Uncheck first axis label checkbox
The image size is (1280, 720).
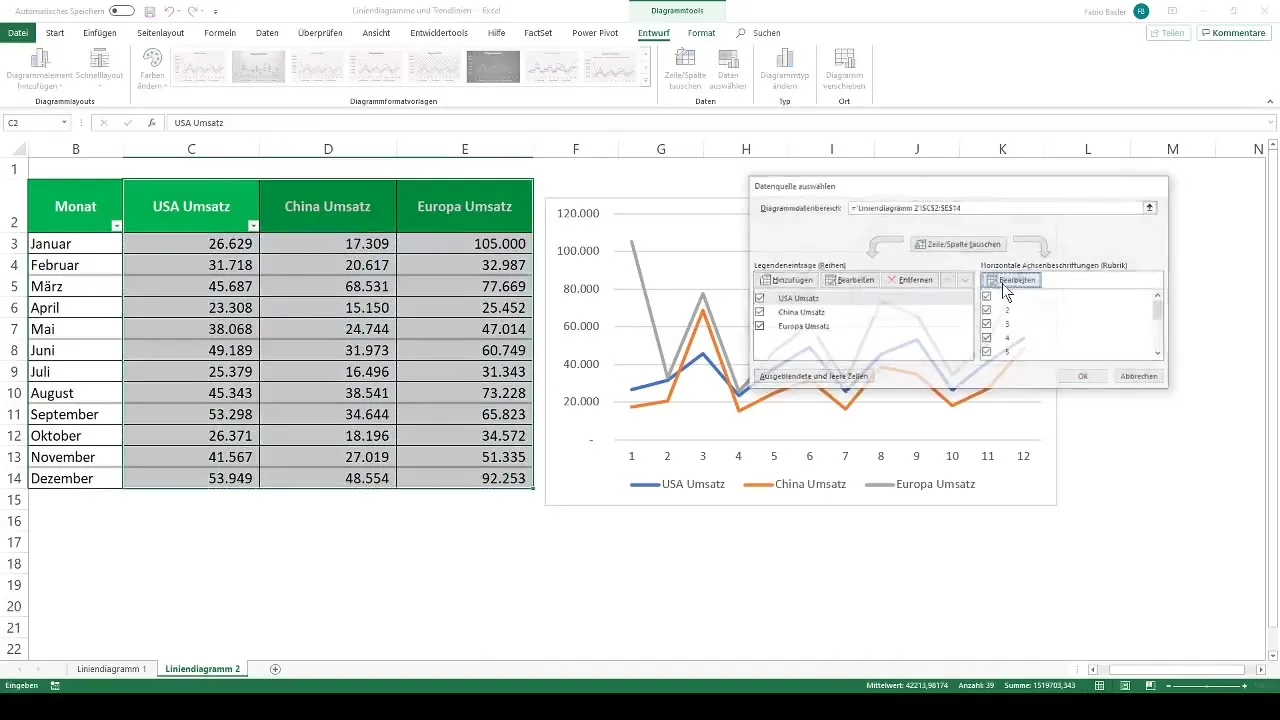coord(987,296)
